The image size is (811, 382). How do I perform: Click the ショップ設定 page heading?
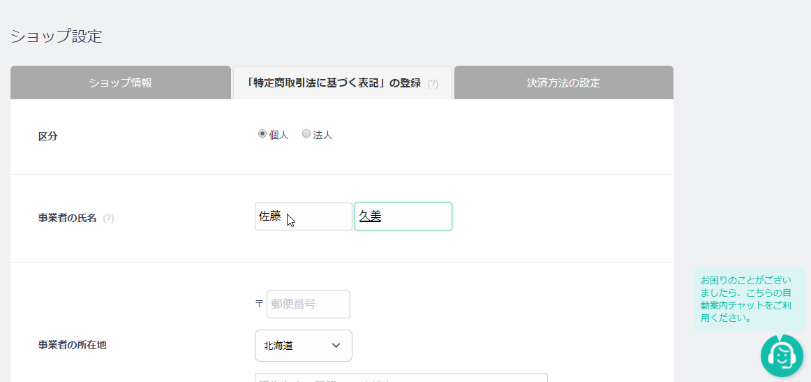click(x=56, y=37)
